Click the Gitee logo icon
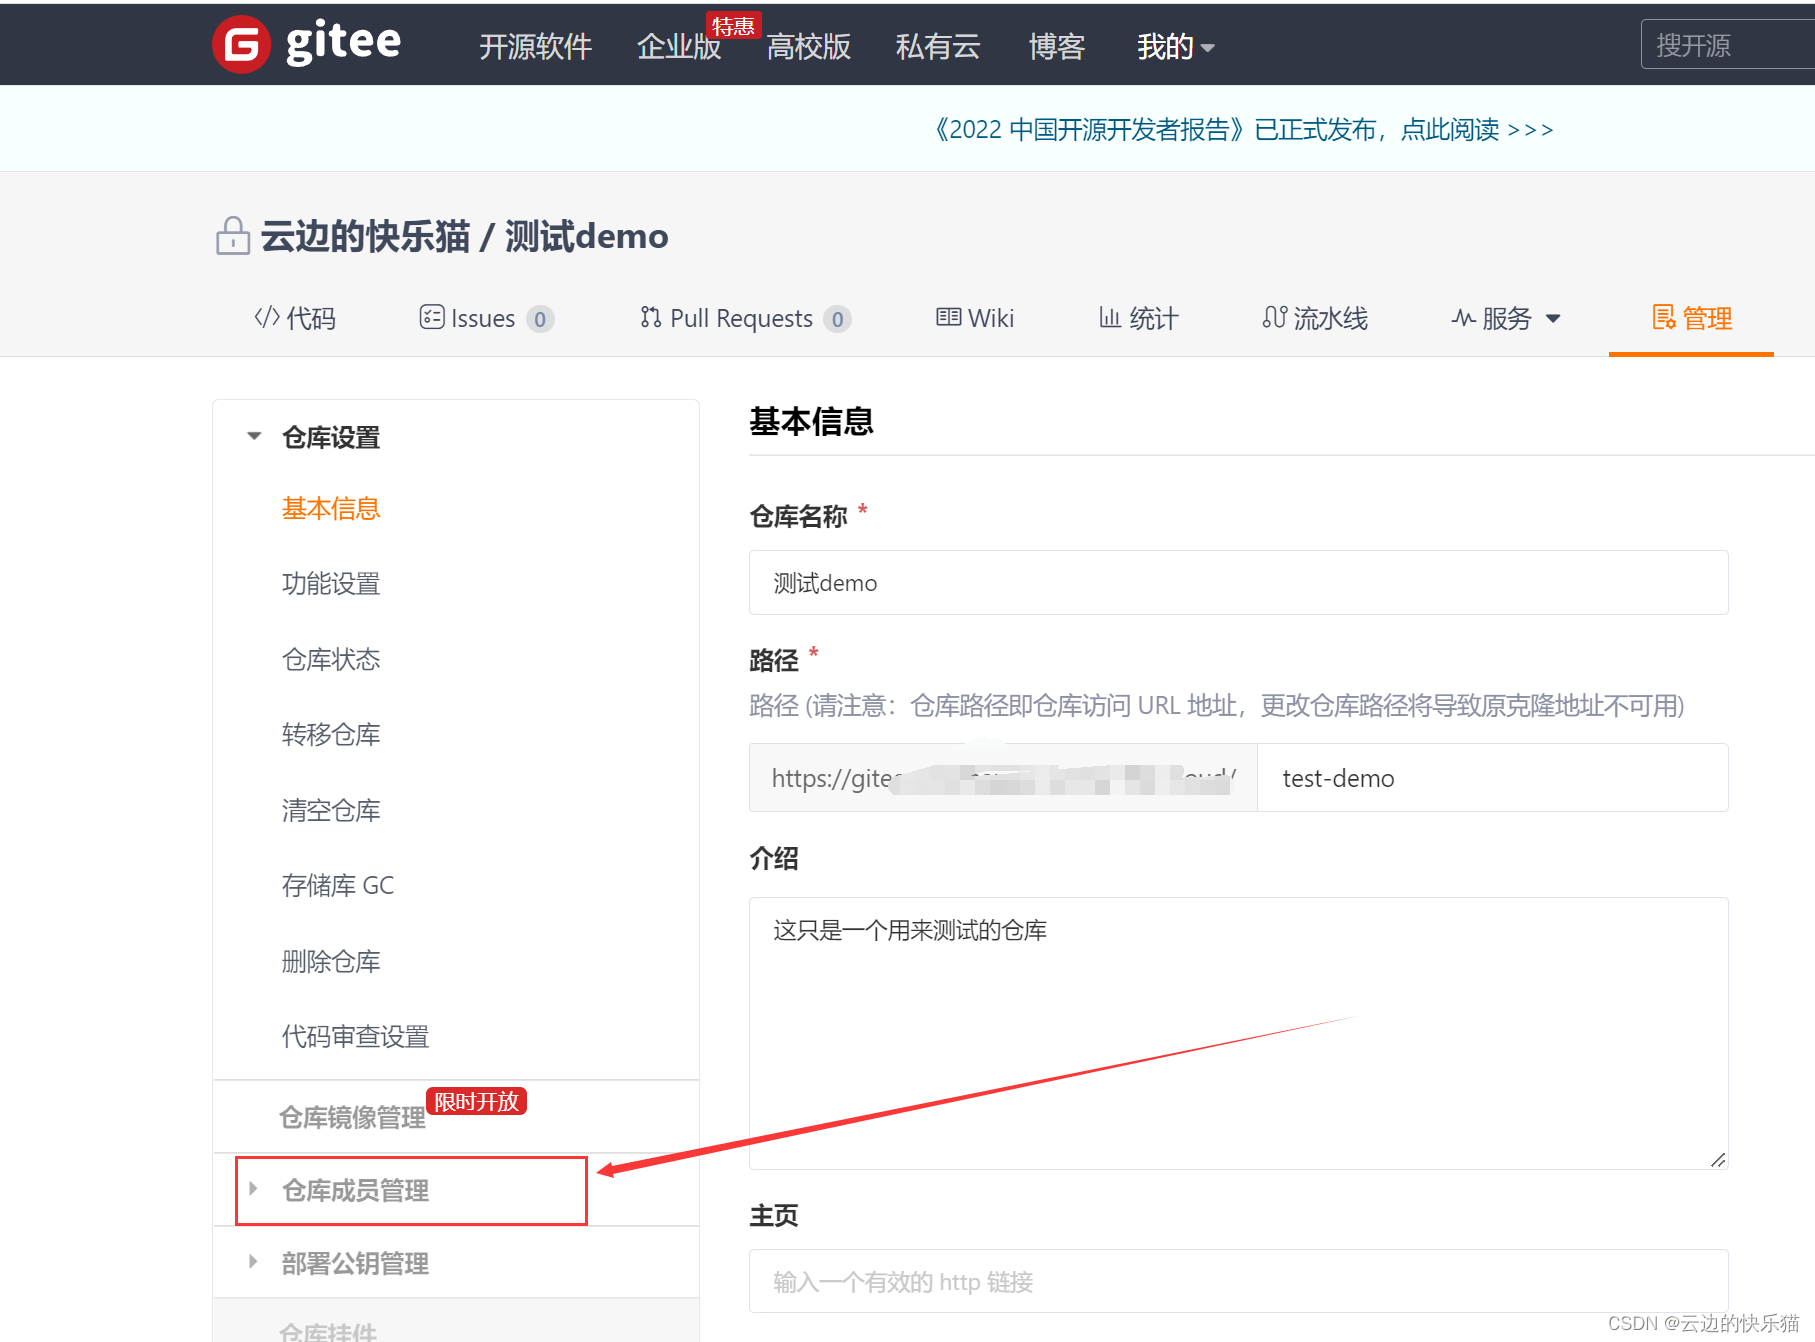 point(241,45)
